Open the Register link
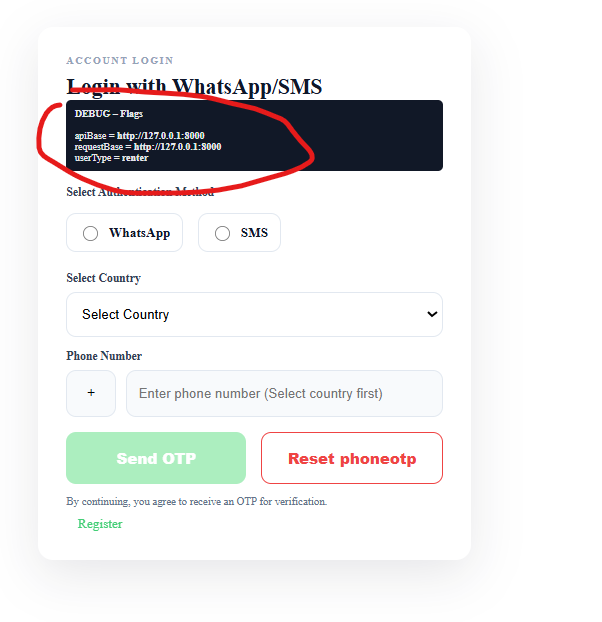The height and width of the screenshot is (622, 602). (100, 524)
